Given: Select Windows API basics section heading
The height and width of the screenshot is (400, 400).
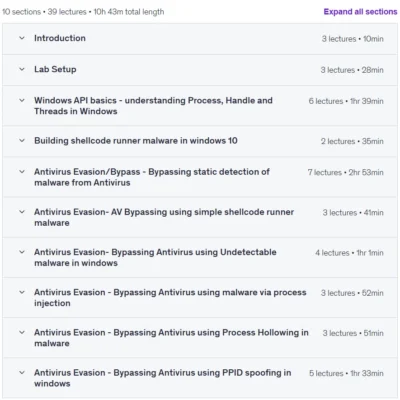Looking at the screenshot, I should click(x=153, y=106).
